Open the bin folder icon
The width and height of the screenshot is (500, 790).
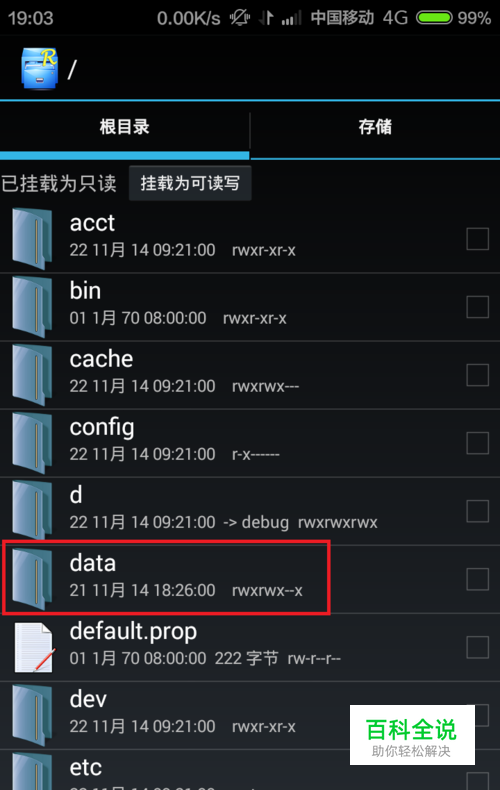point(32,307)
